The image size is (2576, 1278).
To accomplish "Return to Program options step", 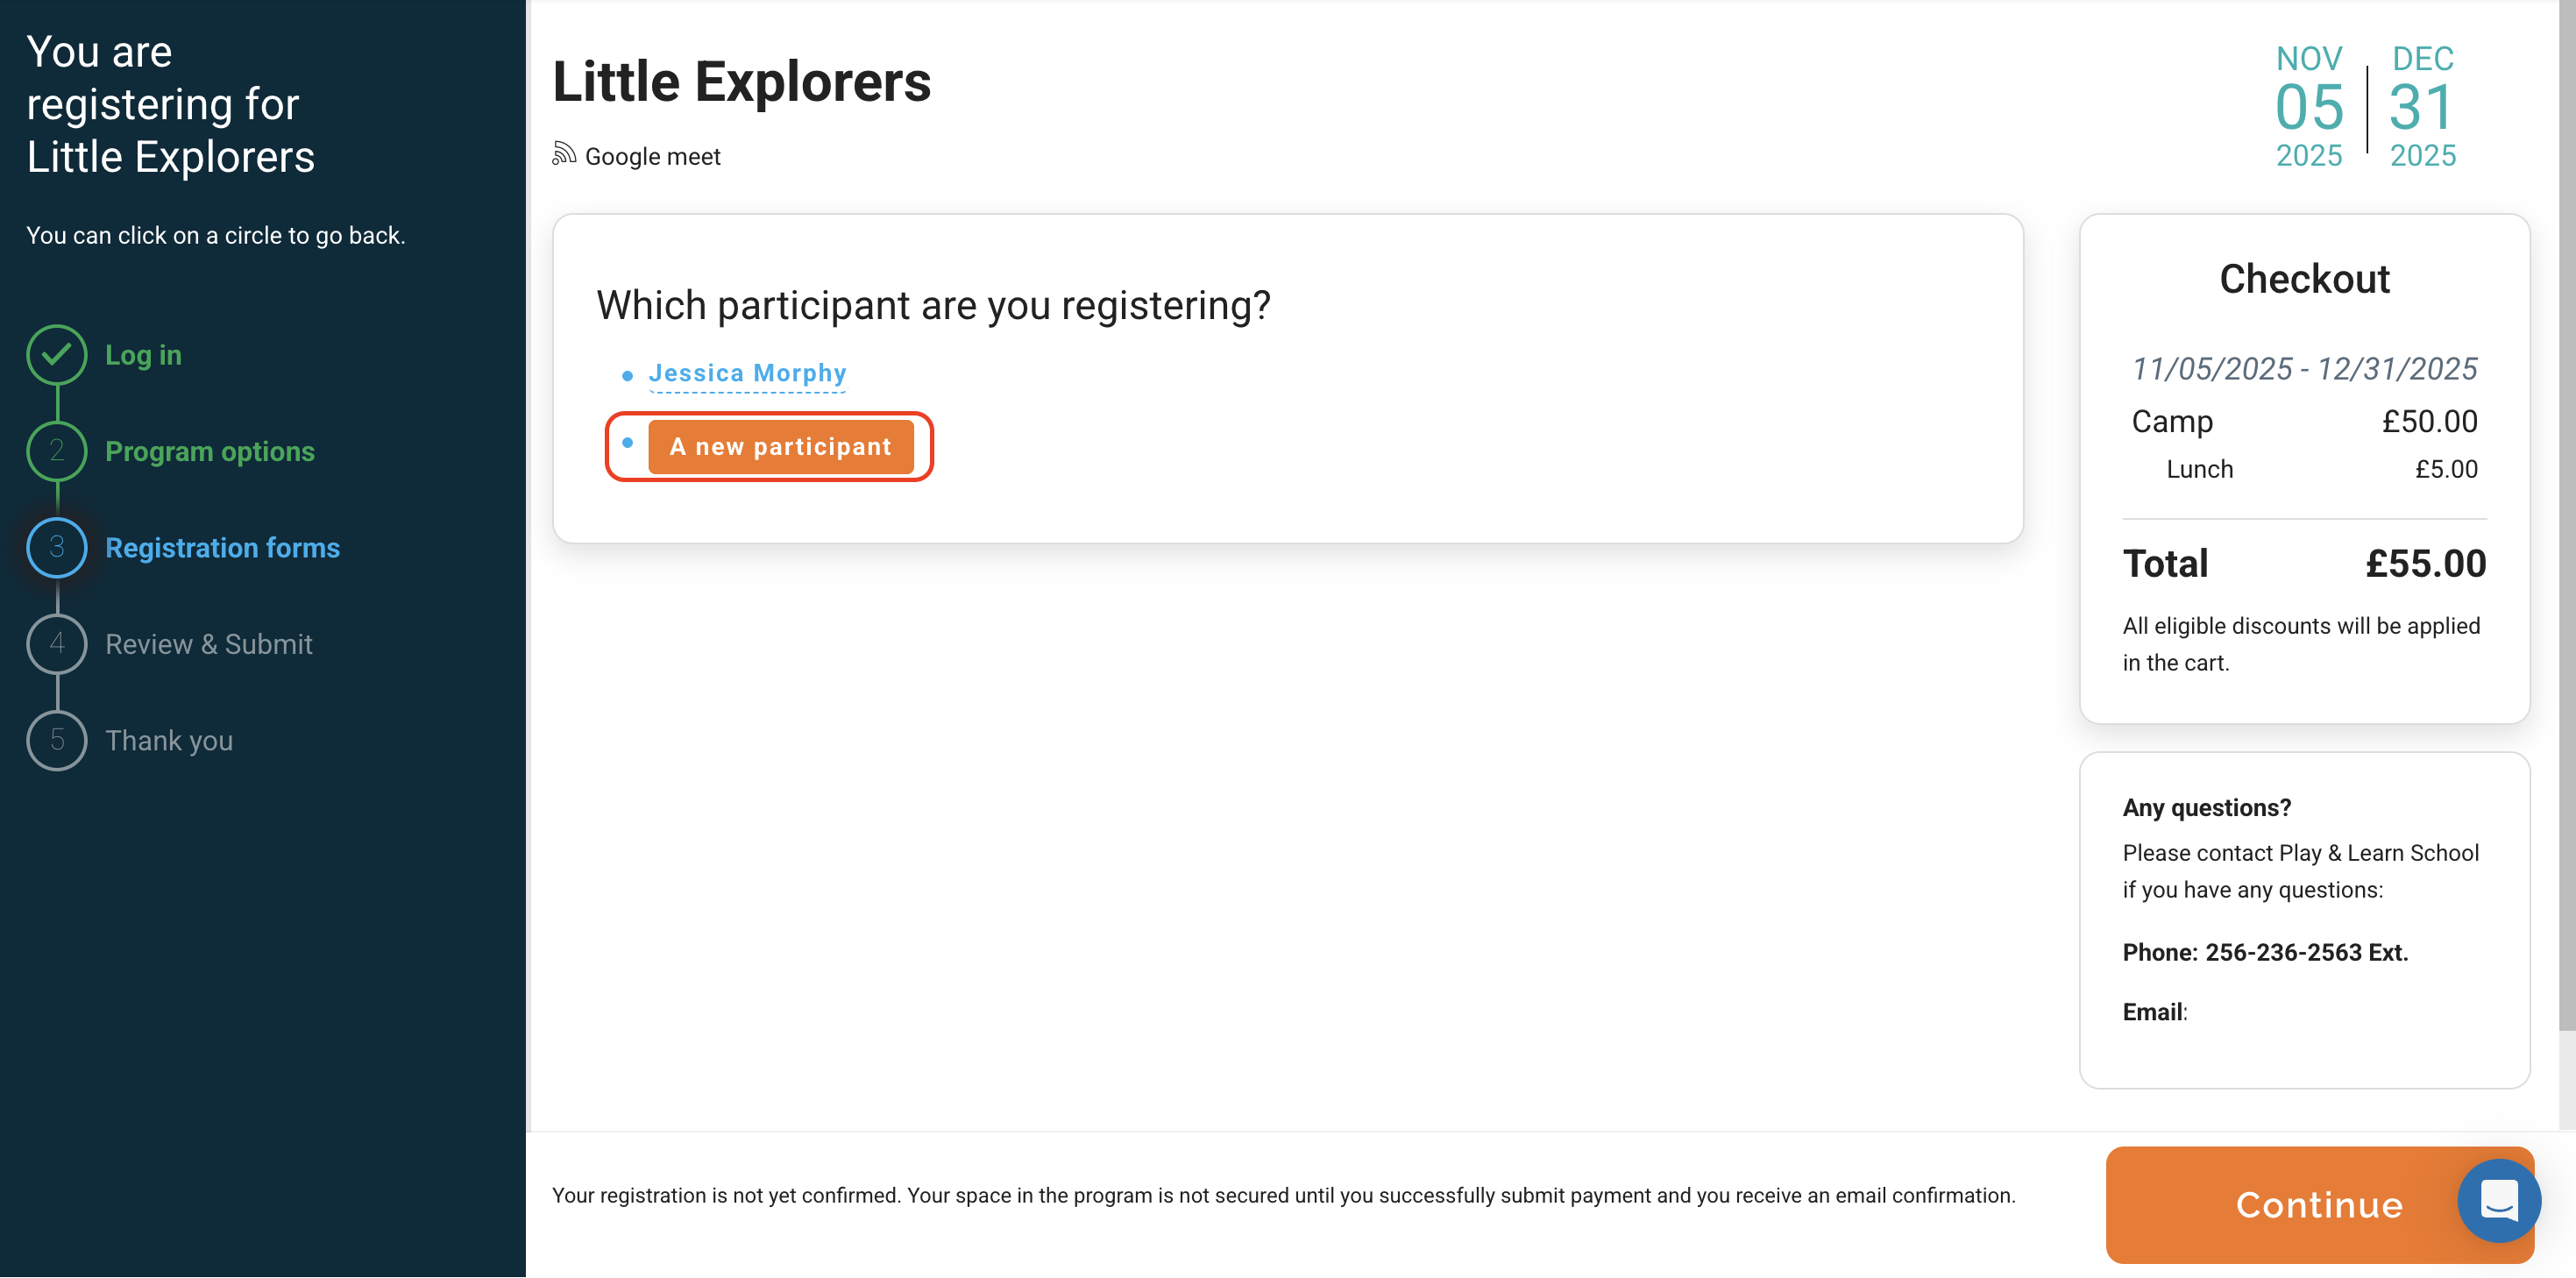I will [210, 451].
